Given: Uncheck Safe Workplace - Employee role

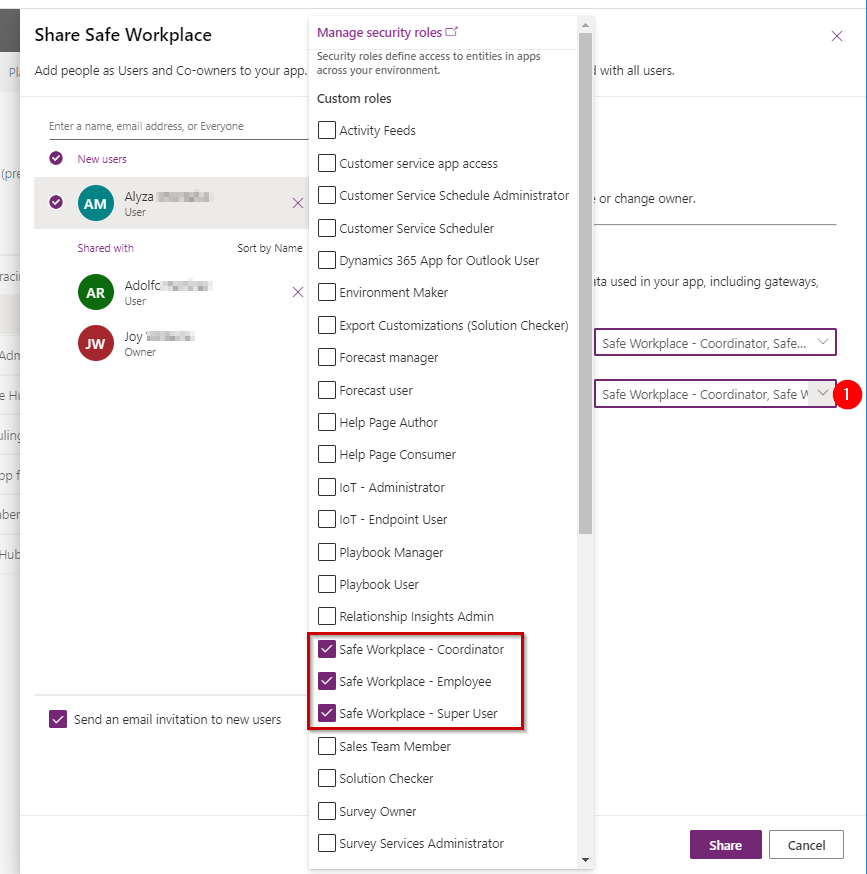Looking at the screenshot, I should pos(327,681).
